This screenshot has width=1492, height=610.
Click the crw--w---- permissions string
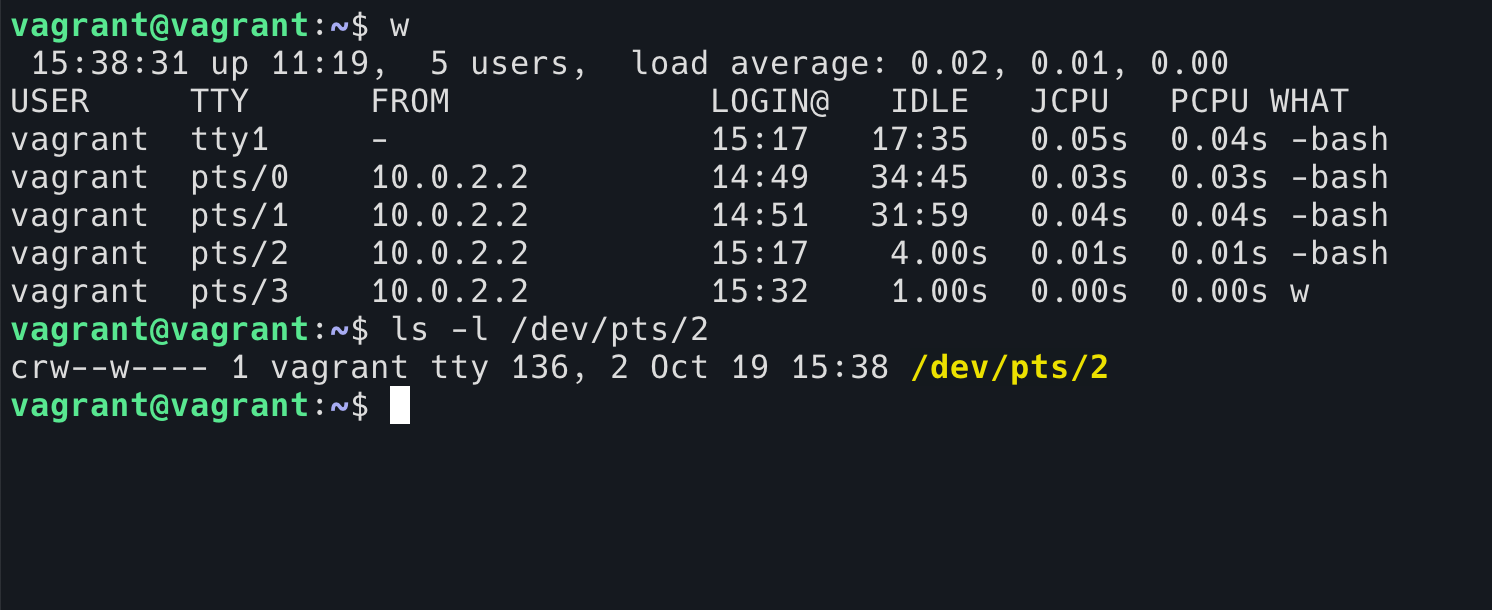pos(110,368)
